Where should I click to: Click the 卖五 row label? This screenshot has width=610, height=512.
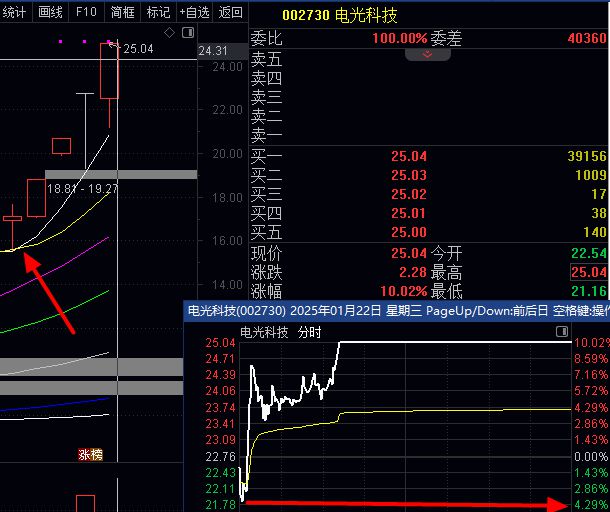[x=266, y=59]
